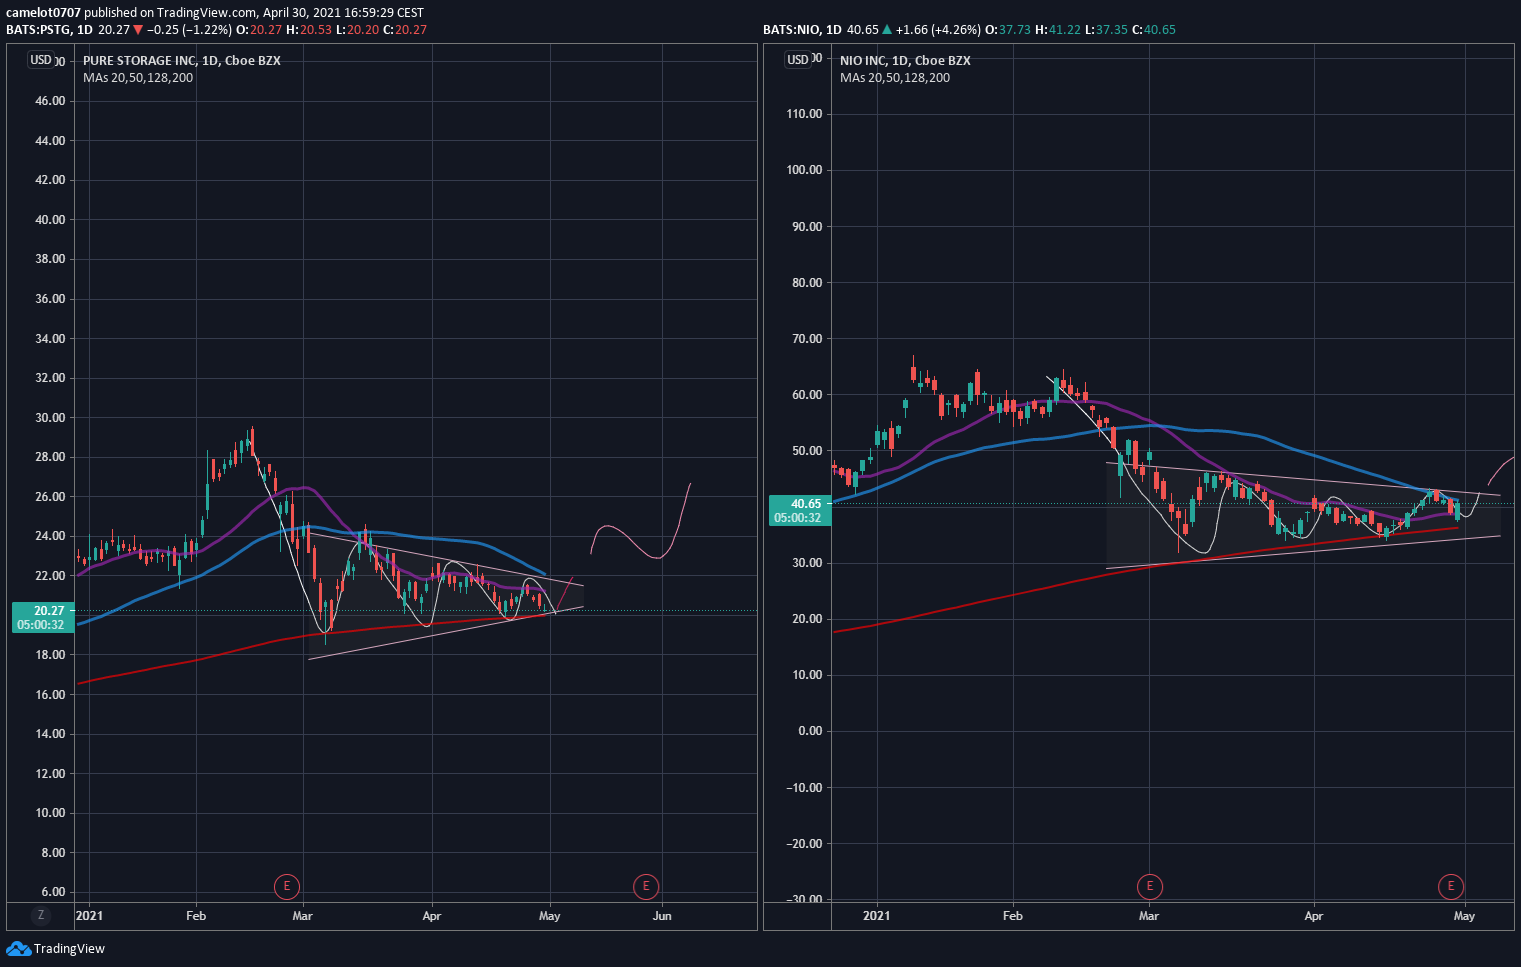The image size is (1521, 967).
Task: Click the L:37.35 low value
Action: [x=1106, y=30]
